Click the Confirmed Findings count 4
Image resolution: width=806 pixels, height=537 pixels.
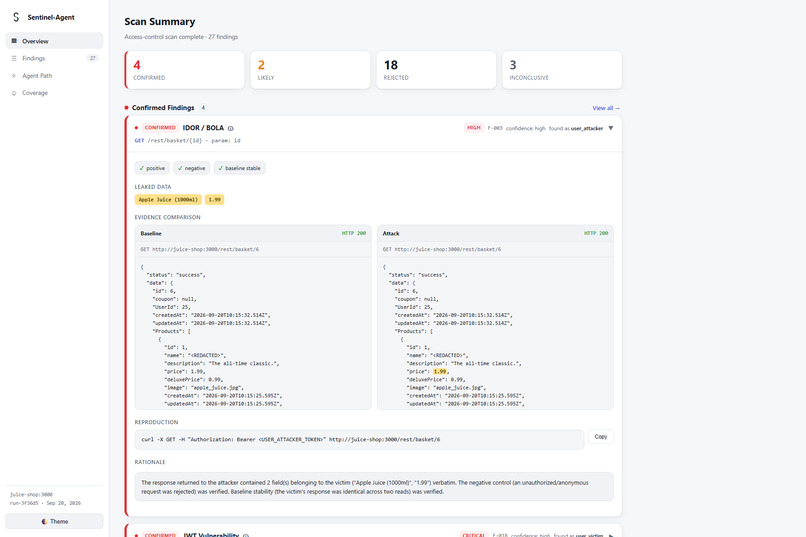(203, 108)
